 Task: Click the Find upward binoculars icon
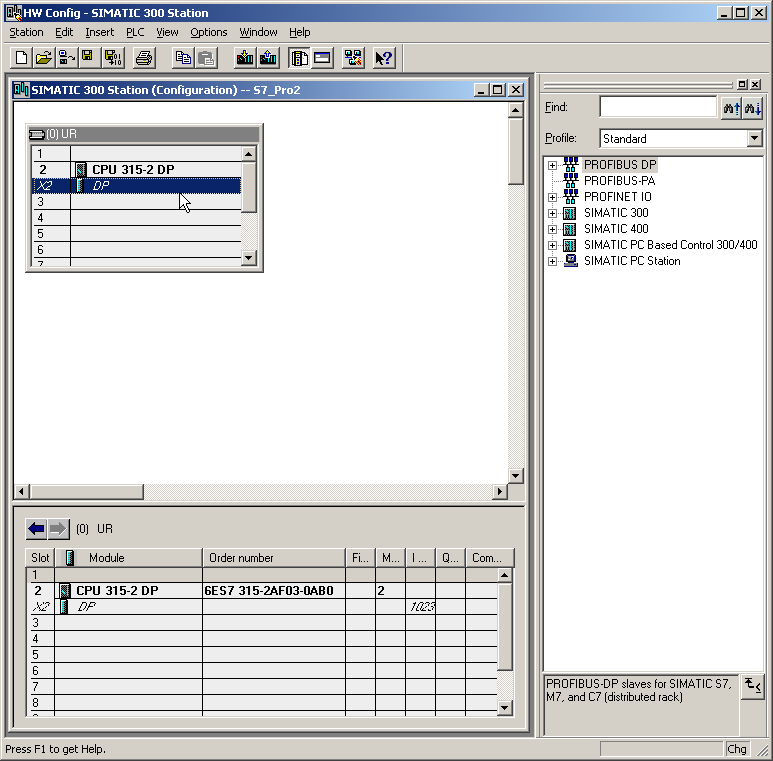[x=732, y=107]
